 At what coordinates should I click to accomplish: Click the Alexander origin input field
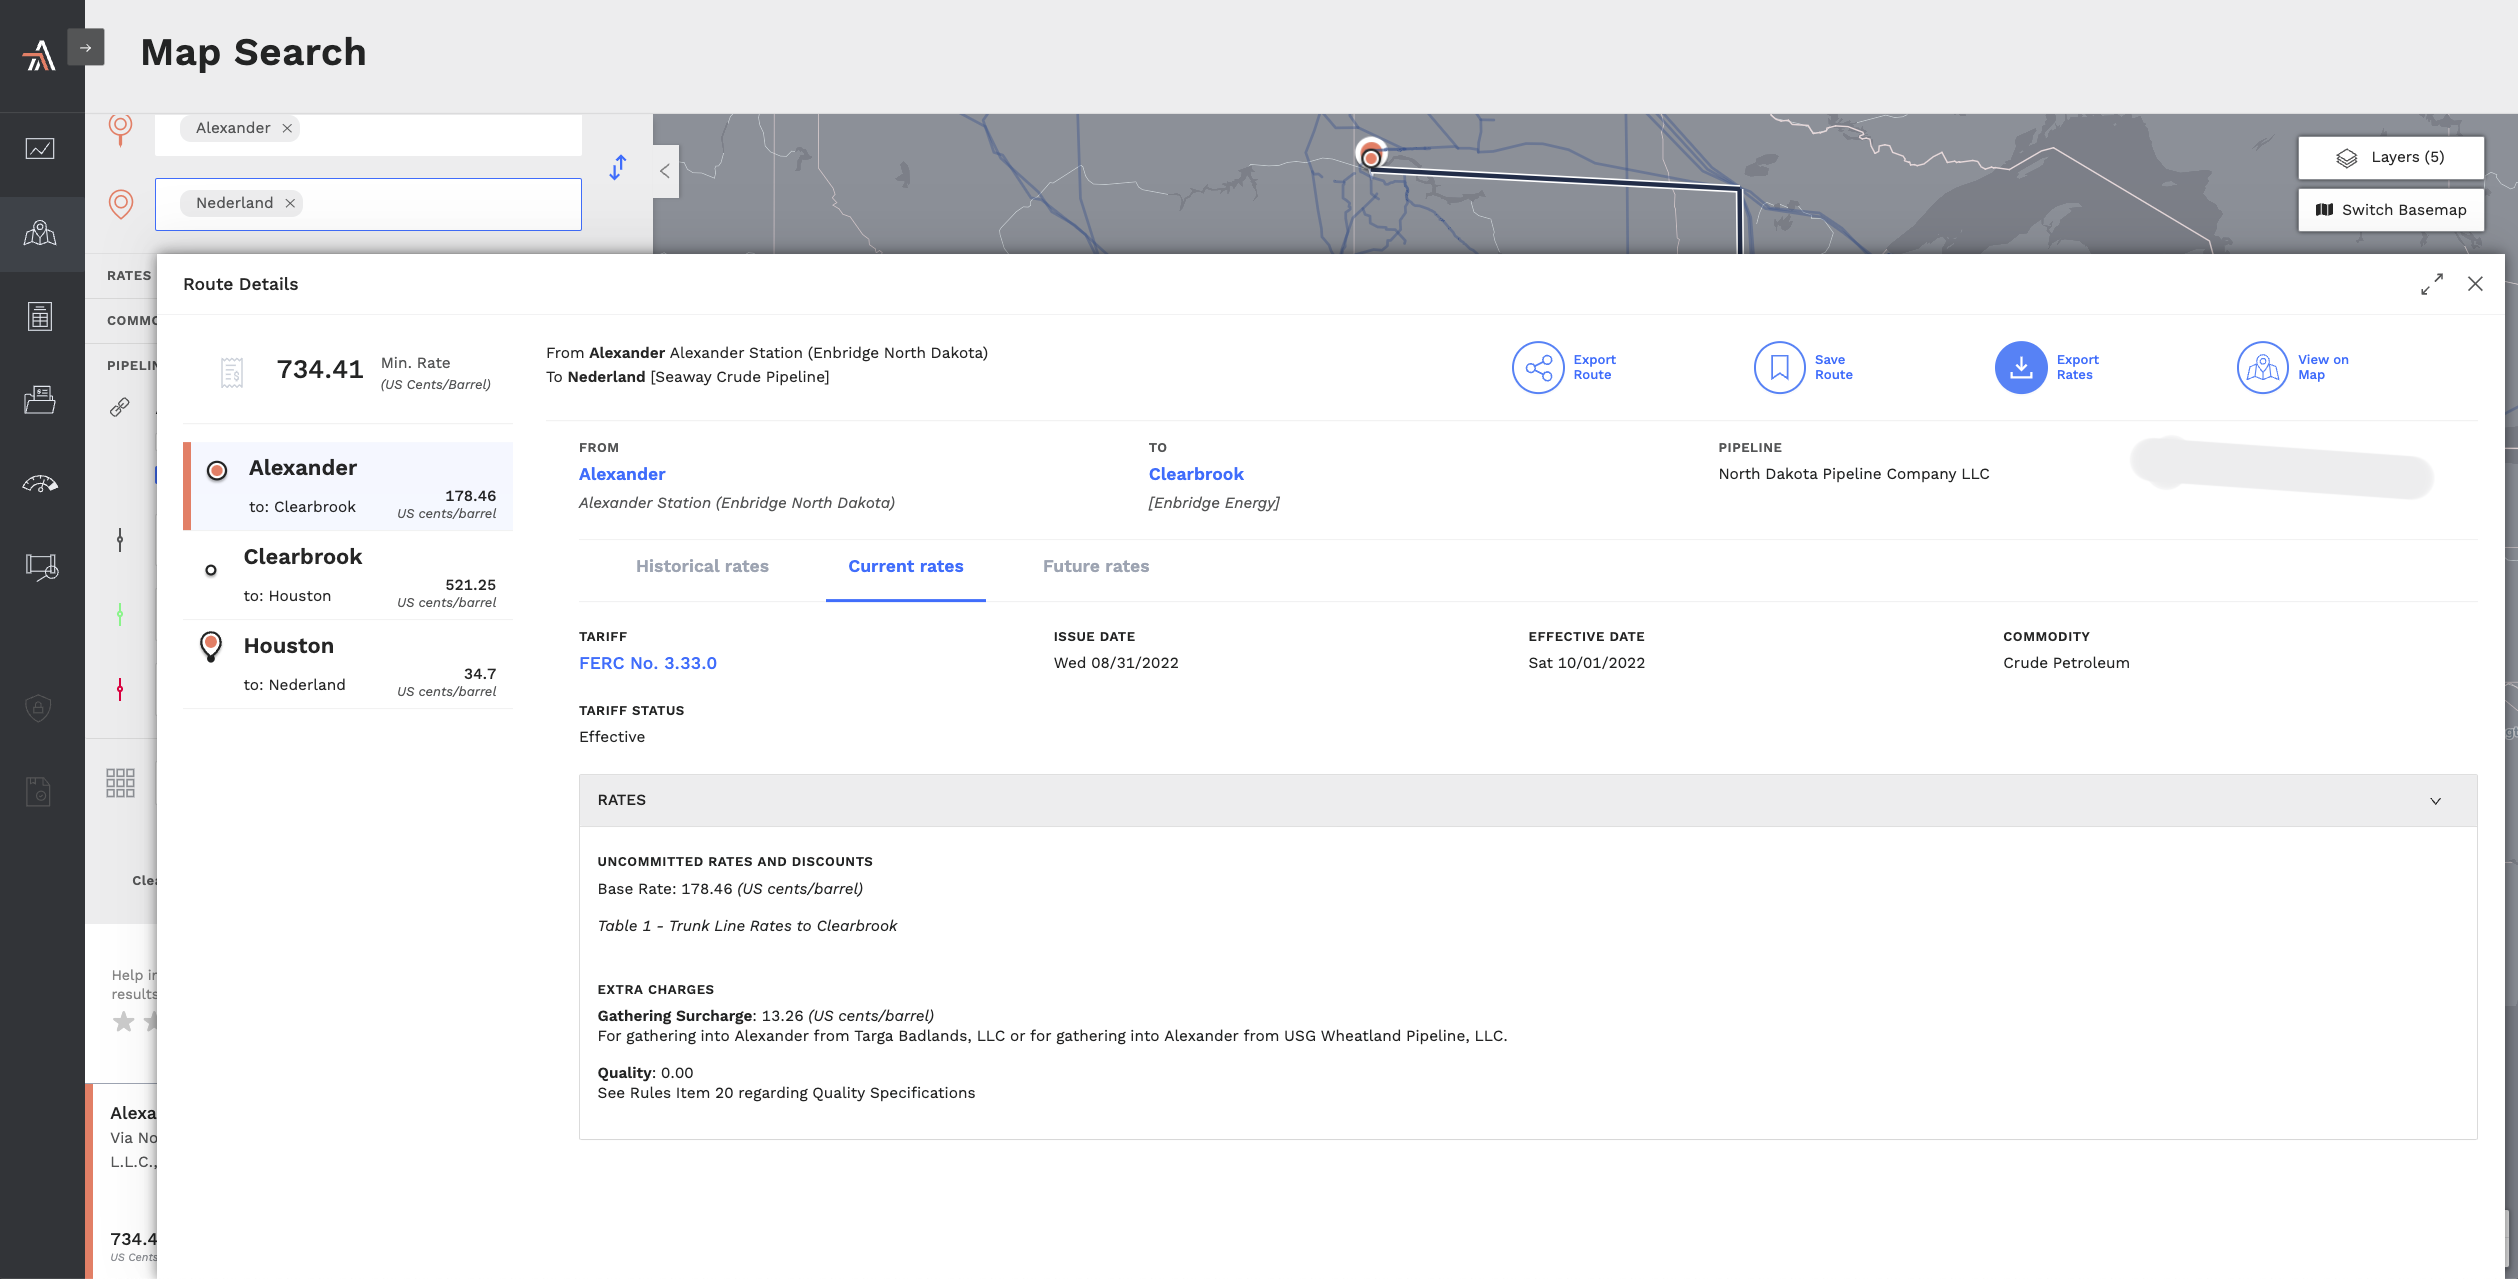click(x=368, y=134)
